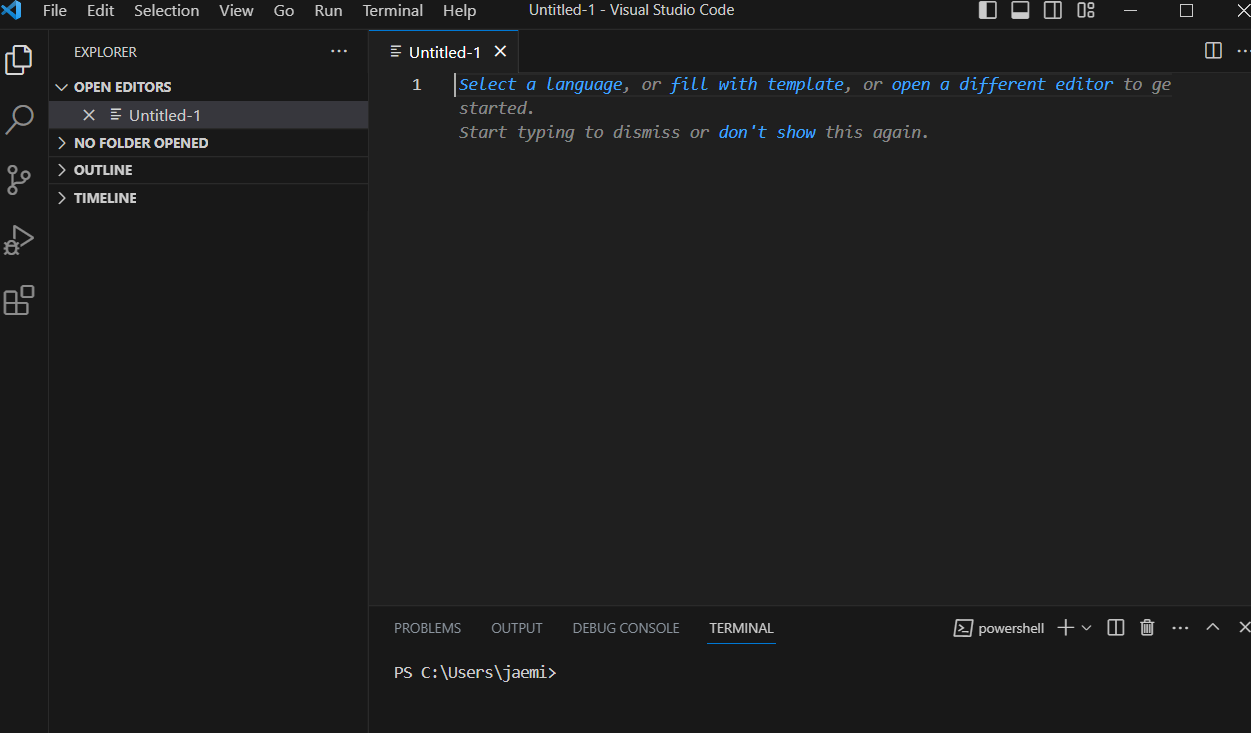Close the Untitled-1 editor tab
Screen dimensions: 1251x733
pos(501,51)
